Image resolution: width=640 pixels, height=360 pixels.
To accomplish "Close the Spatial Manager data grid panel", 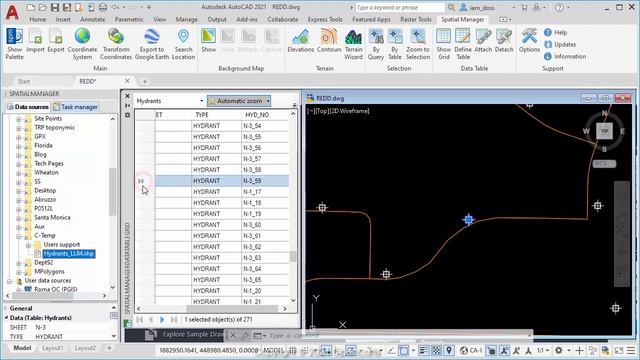I will point(127,96).
